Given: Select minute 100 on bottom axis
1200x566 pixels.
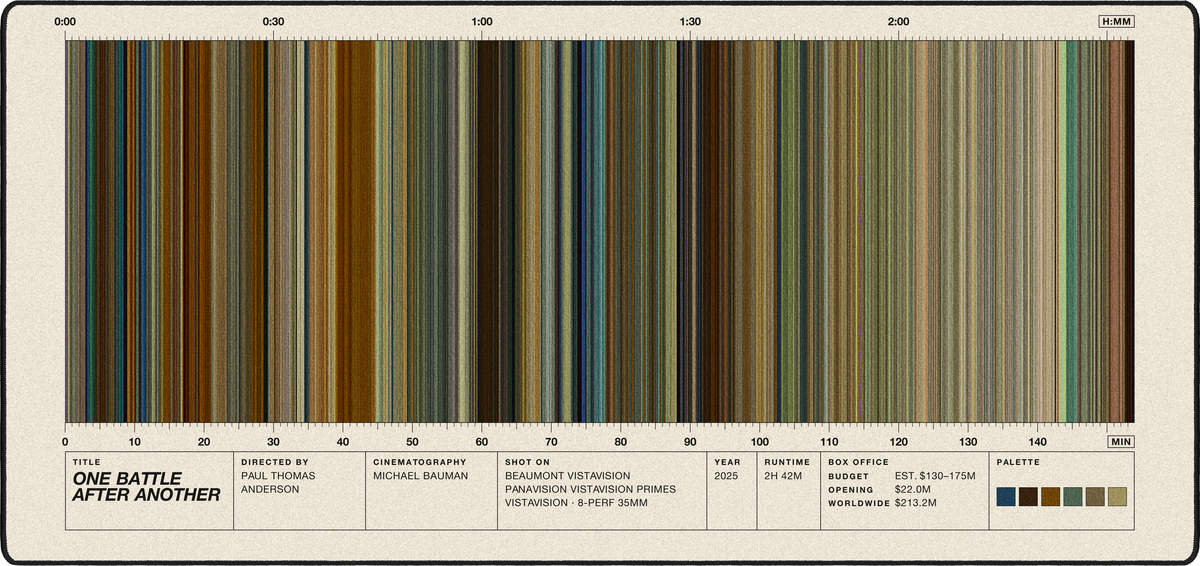Looking at the screenshot, I should point(759,441).
